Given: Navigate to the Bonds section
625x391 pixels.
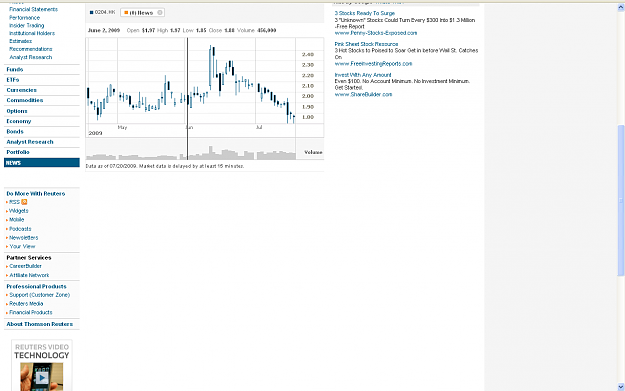Looking at the screenshot, I should pos(15,132).
